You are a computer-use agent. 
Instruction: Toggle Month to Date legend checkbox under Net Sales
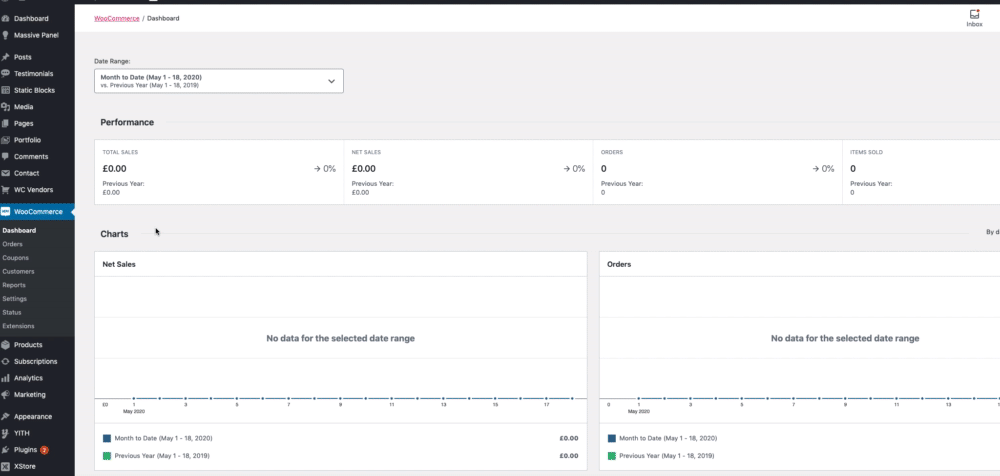(107, 438)
